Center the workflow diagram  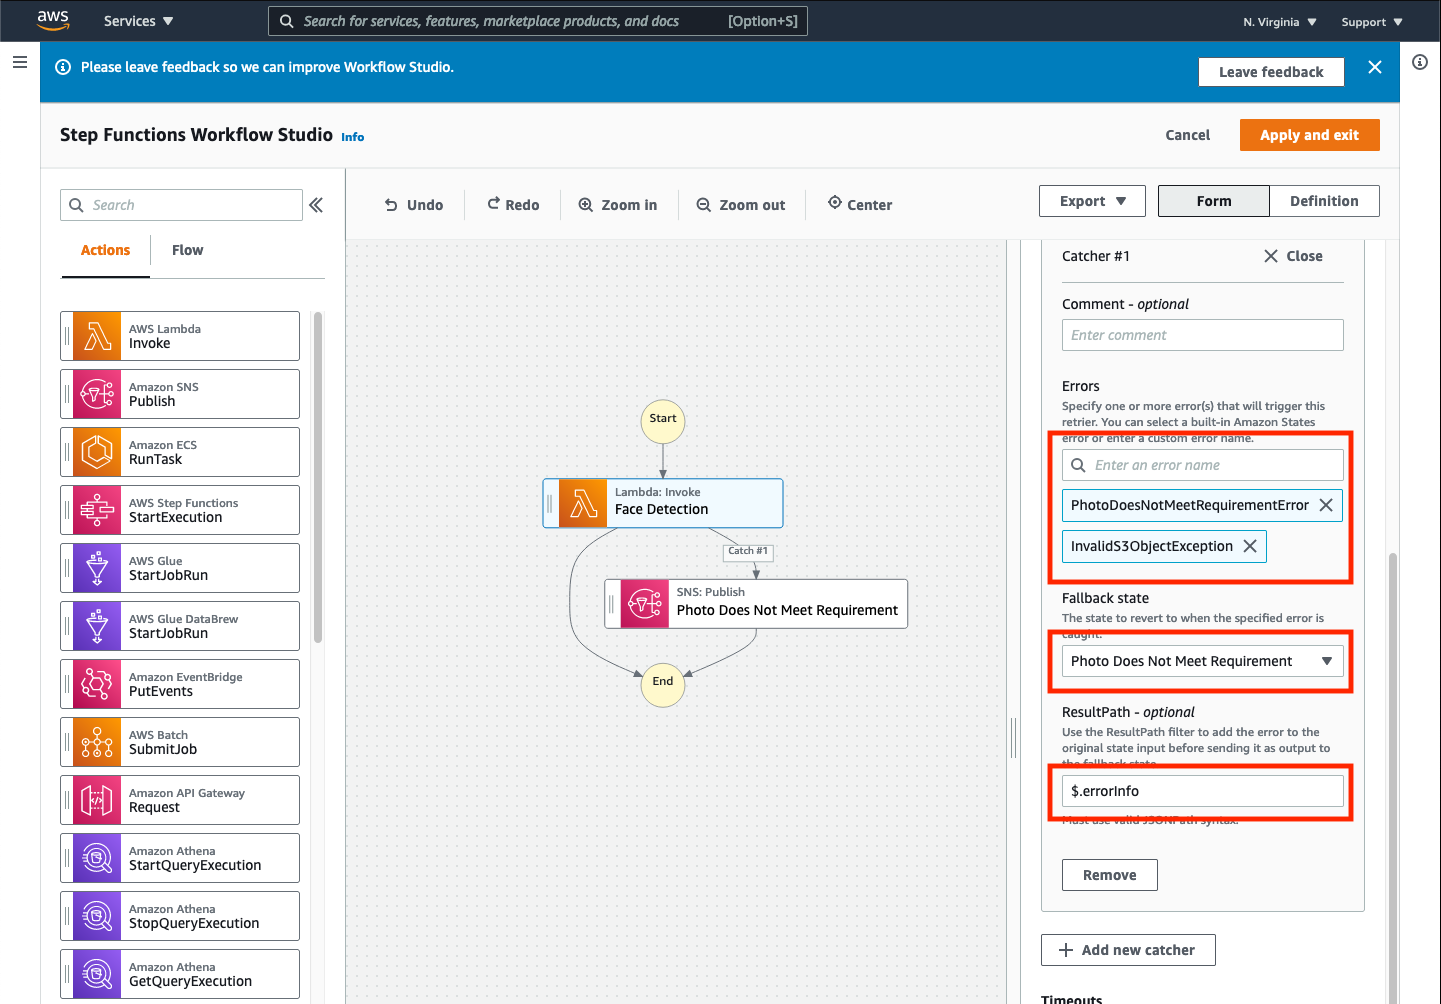pos(860,204)
